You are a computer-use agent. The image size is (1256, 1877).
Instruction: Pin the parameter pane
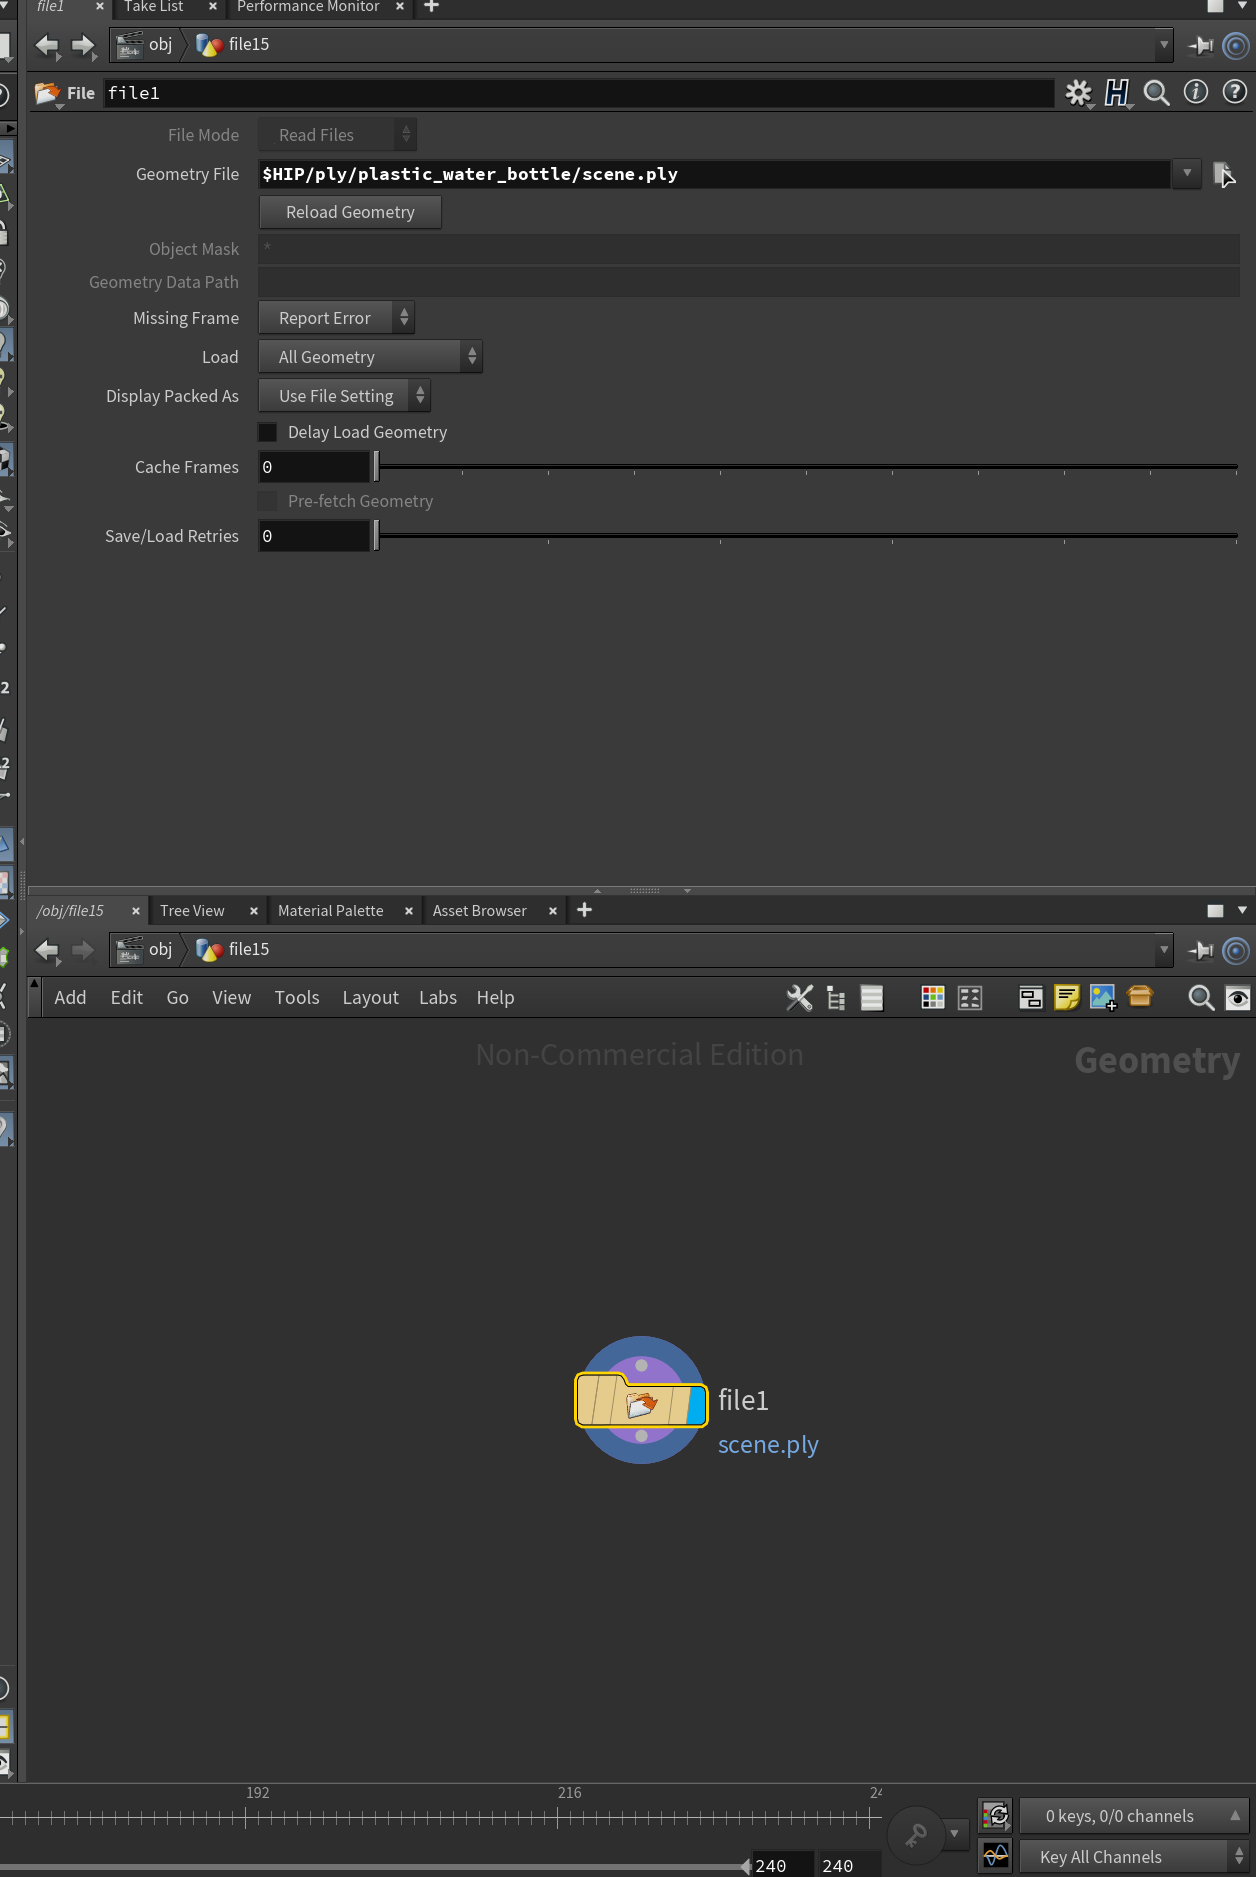[x=1200, y=45]
